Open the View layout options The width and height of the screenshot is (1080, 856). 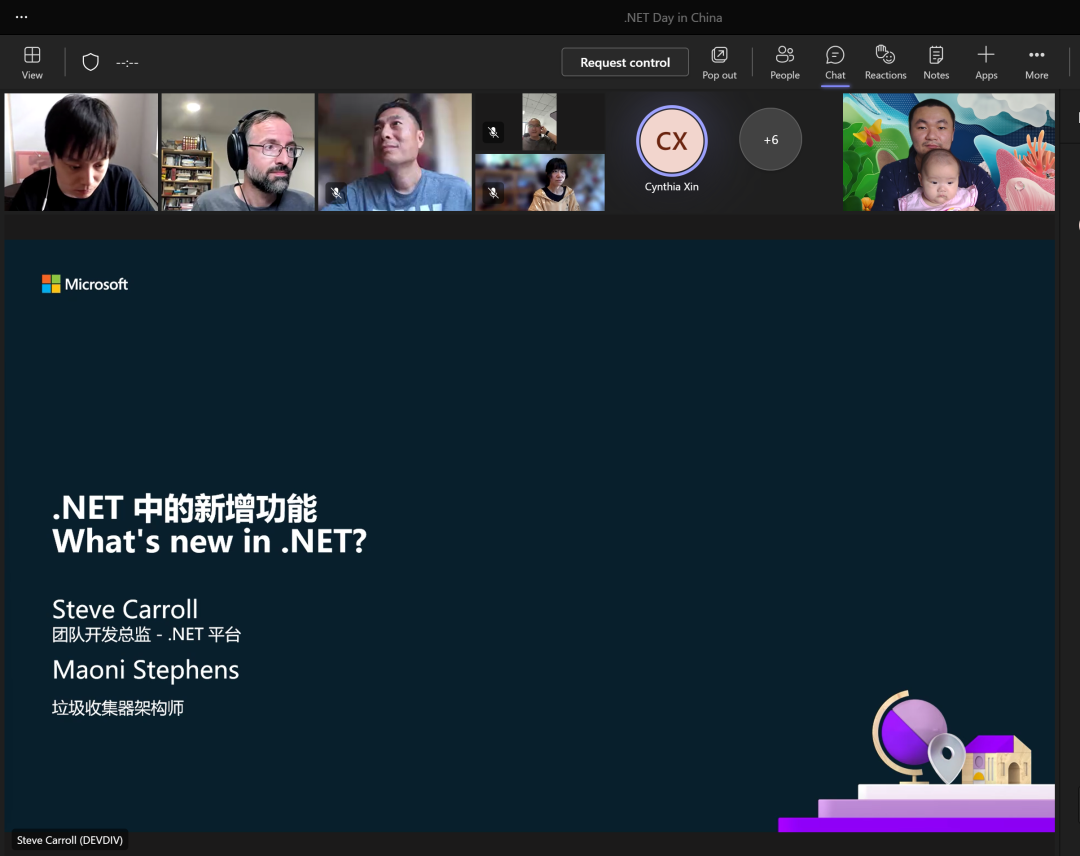click(32, 63)
